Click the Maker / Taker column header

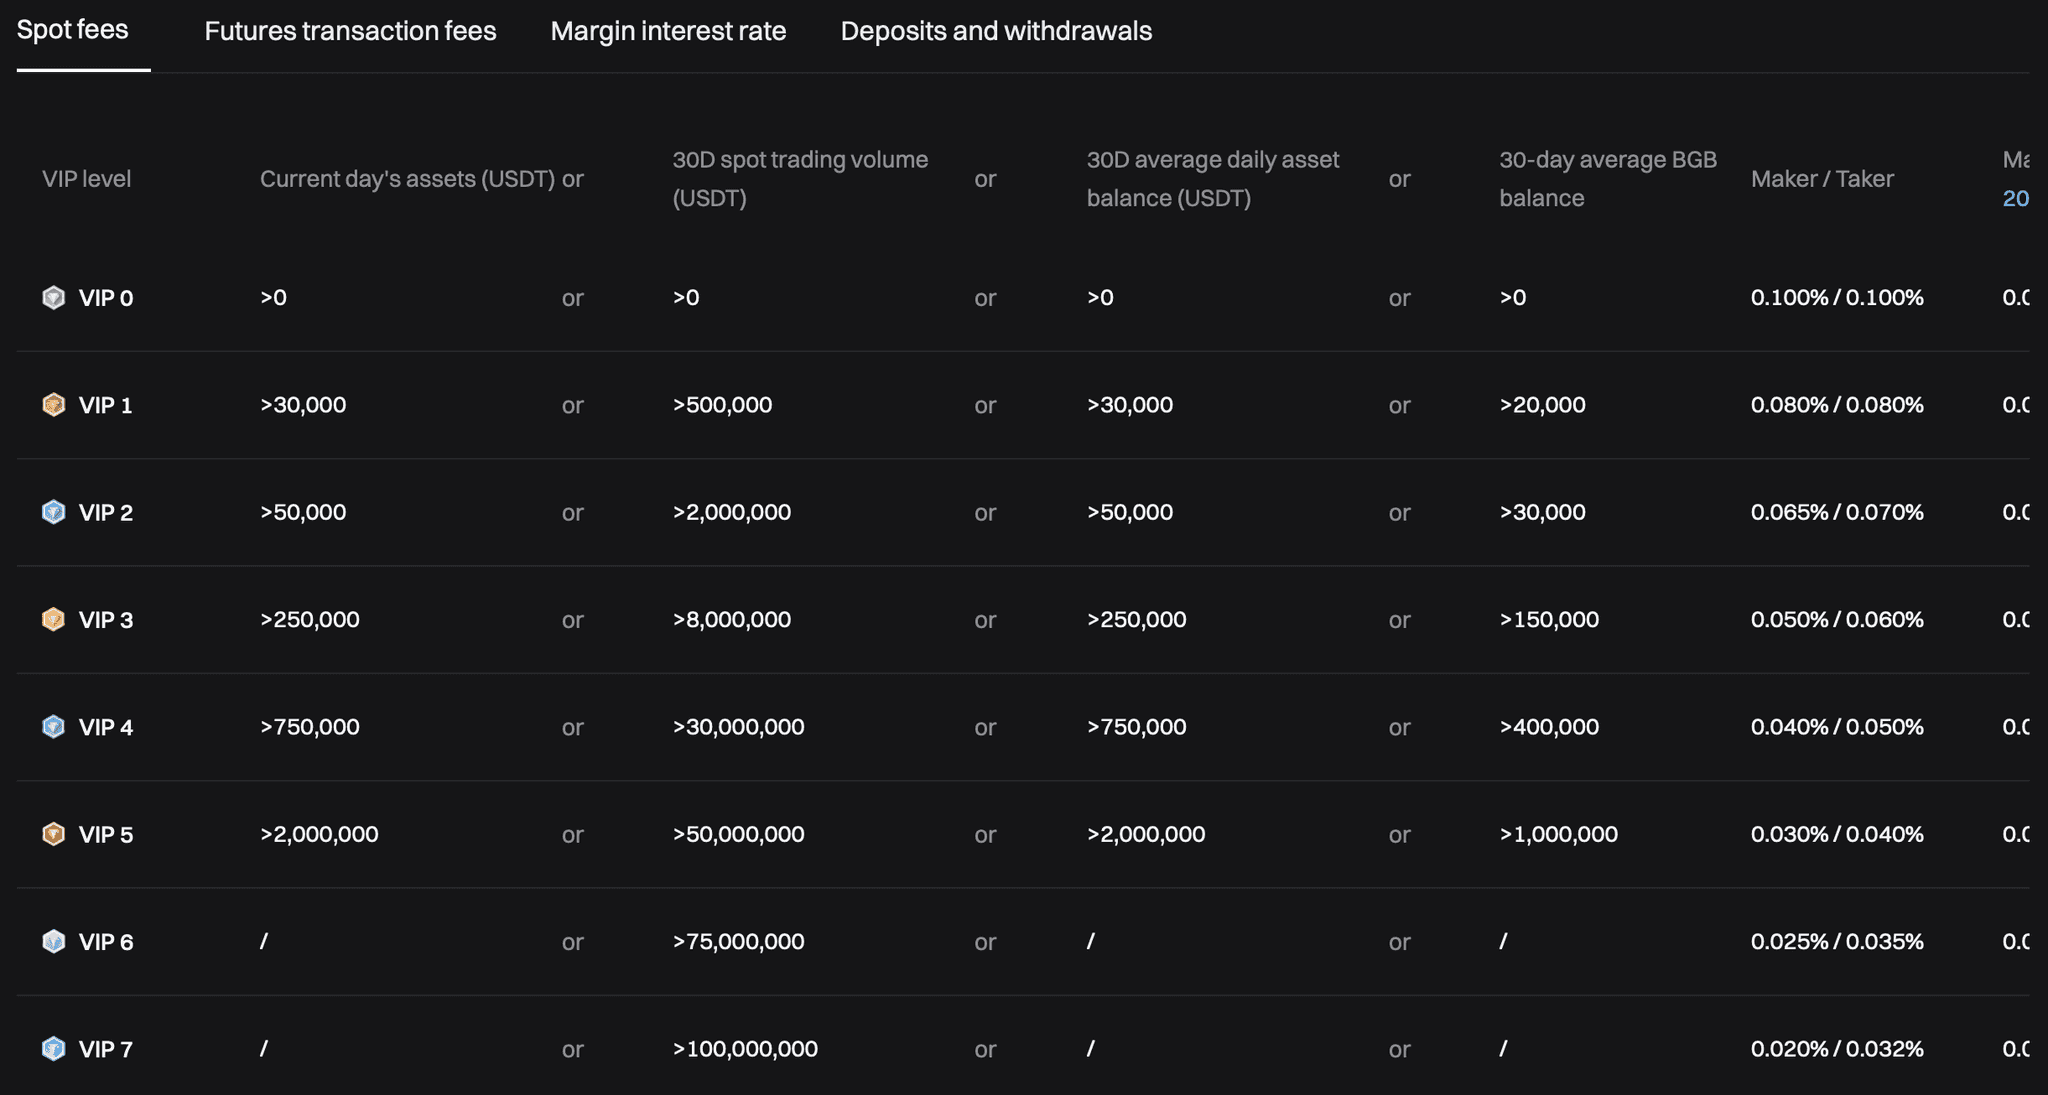tap(1823, 178)
